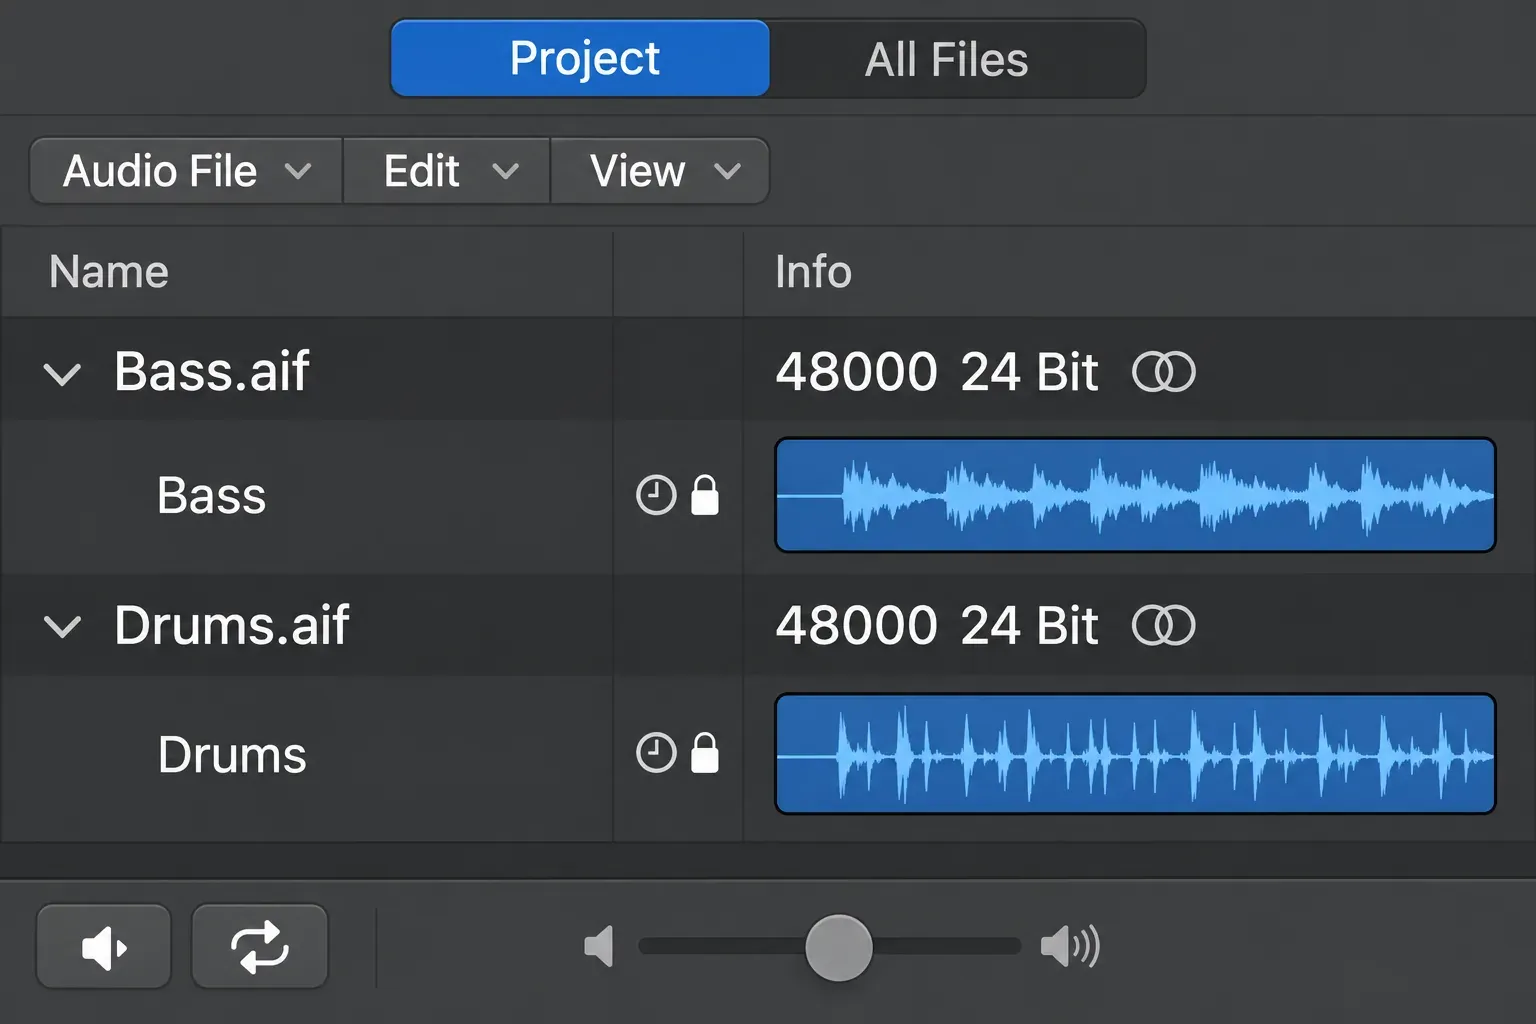Click the tempo clock icon for Drums
The height and width of the screenshot is (1024, 1536).
656,753
